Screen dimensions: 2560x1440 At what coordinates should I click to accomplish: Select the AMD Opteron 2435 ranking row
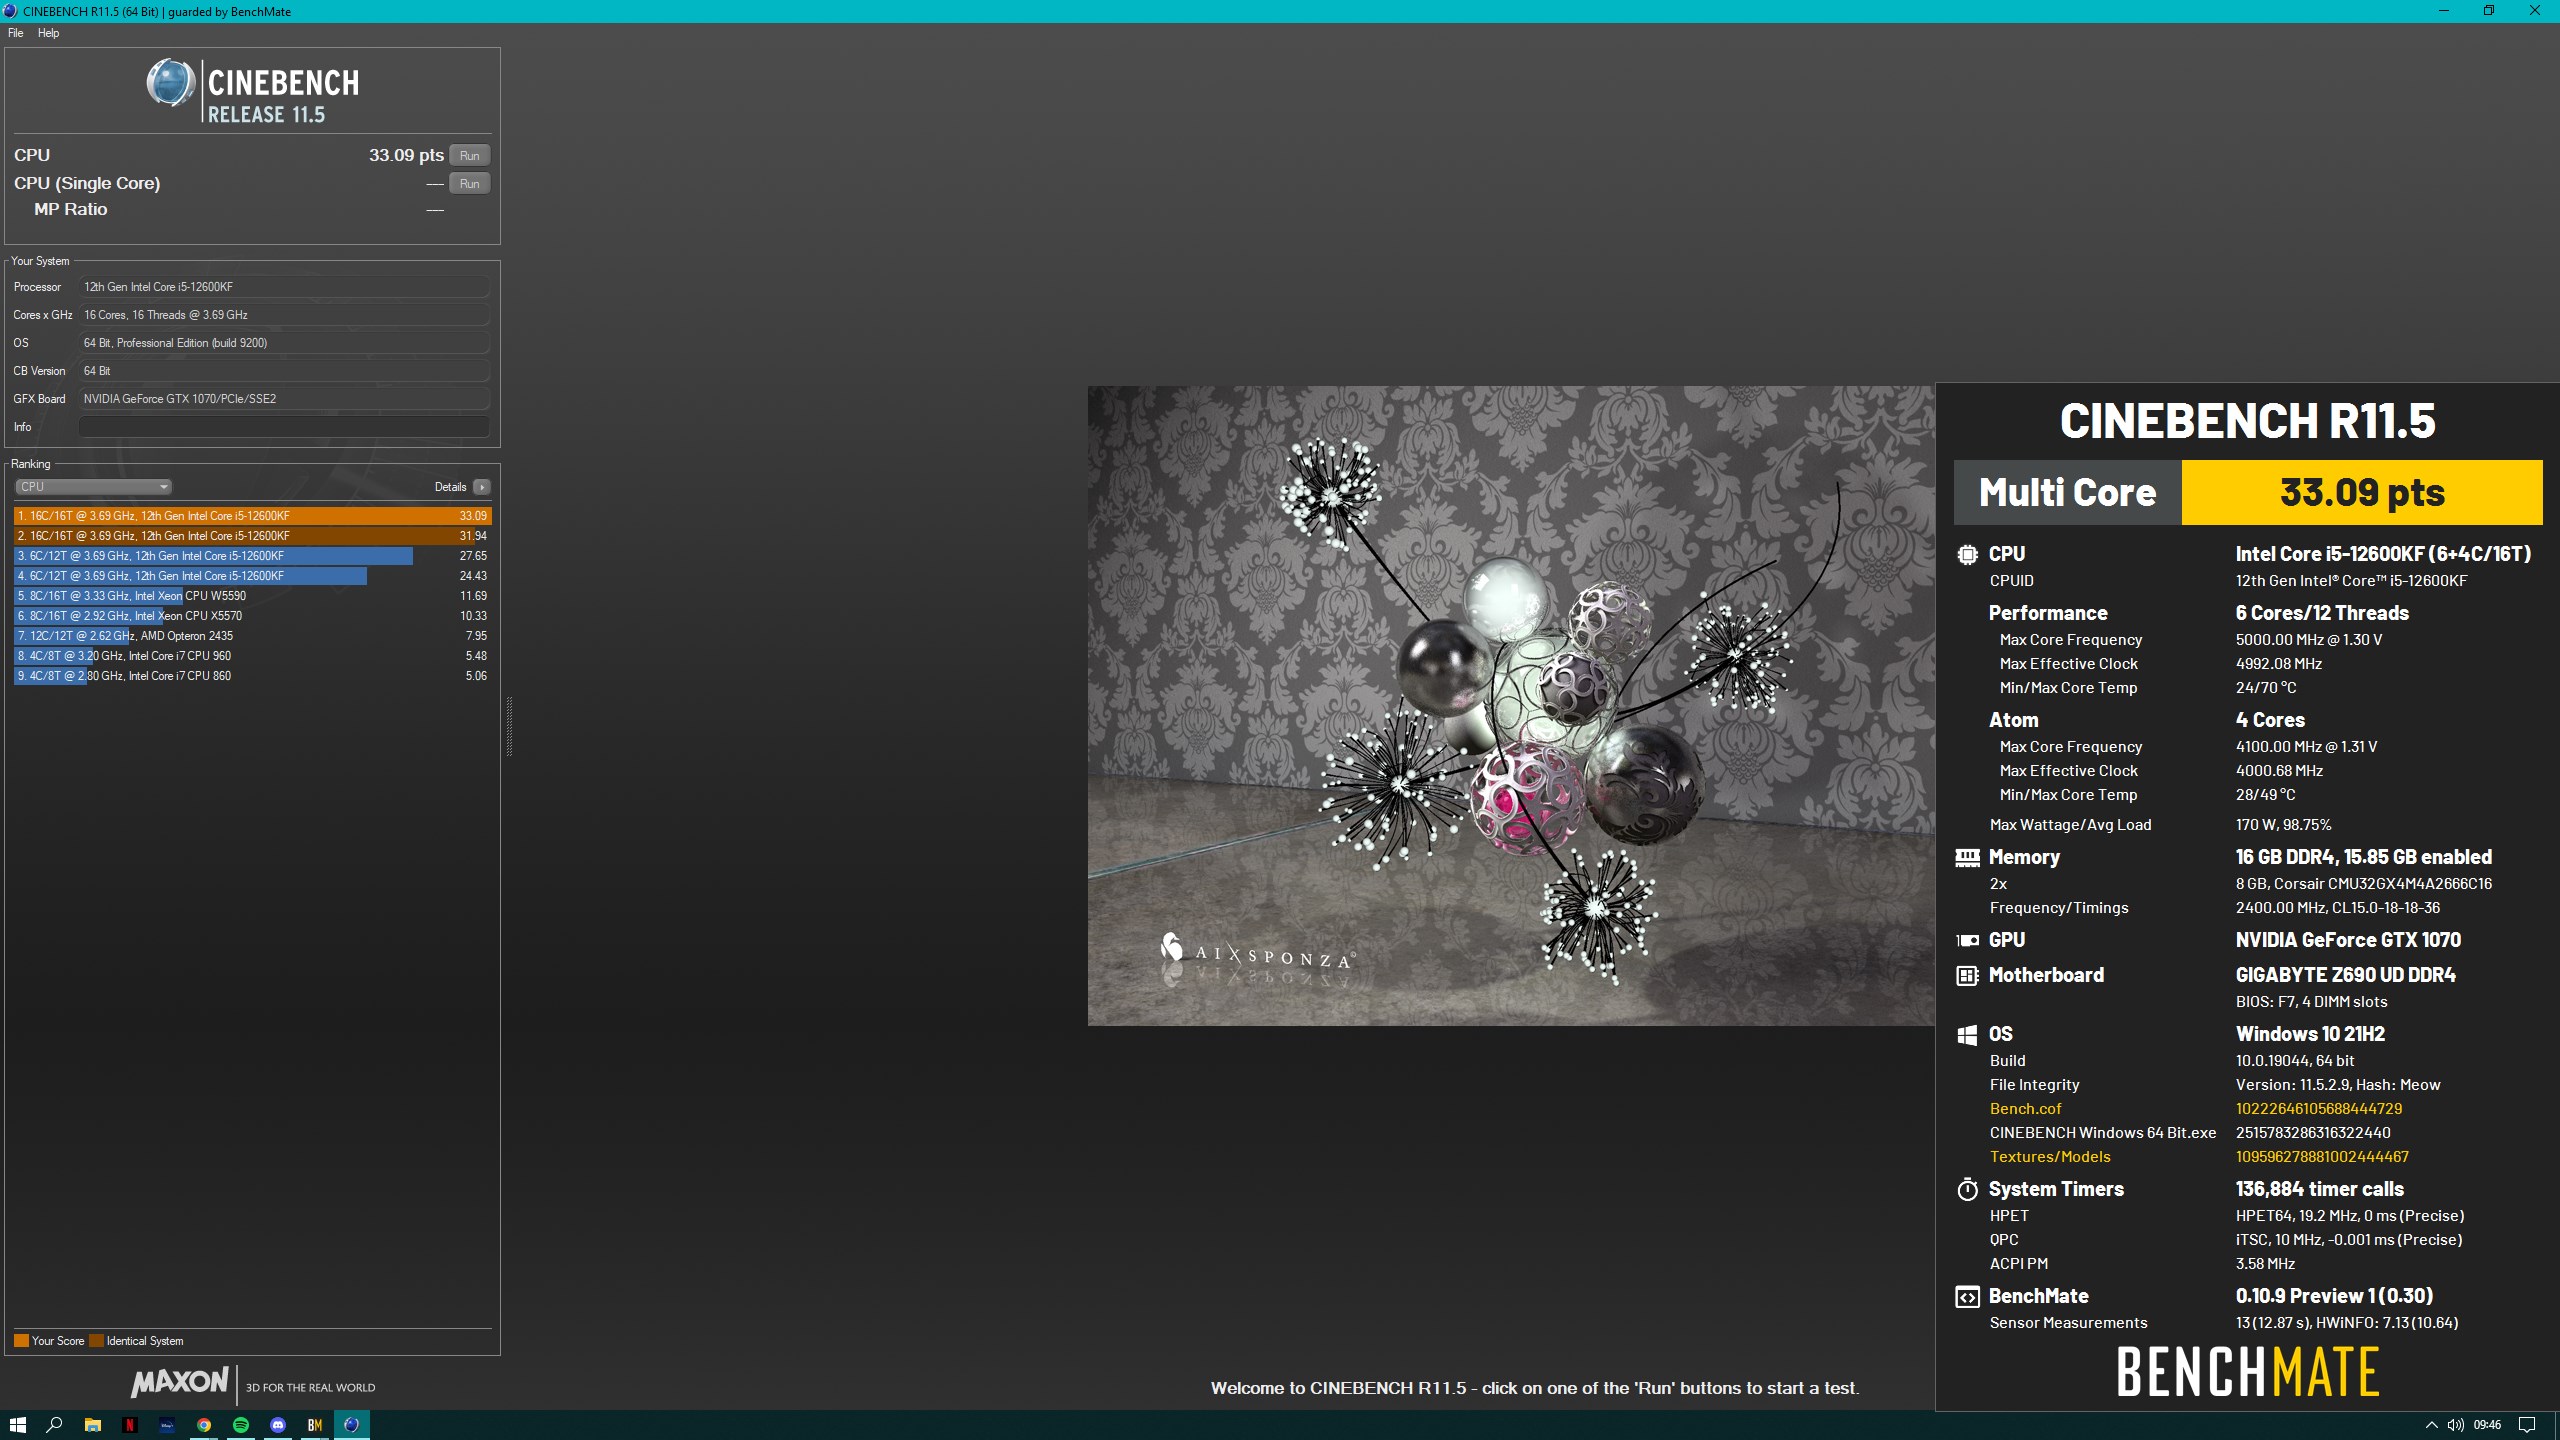click(x=253, y=636)
